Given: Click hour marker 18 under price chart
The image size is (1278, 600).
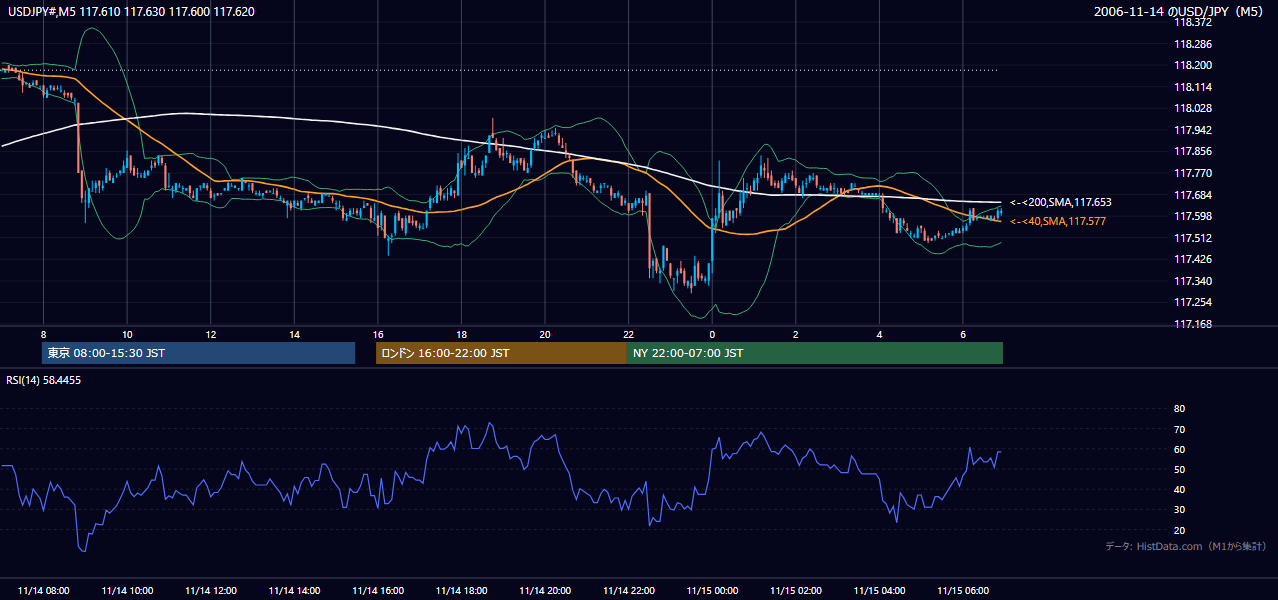Looking at the screenshot, I should pos(461,335).
